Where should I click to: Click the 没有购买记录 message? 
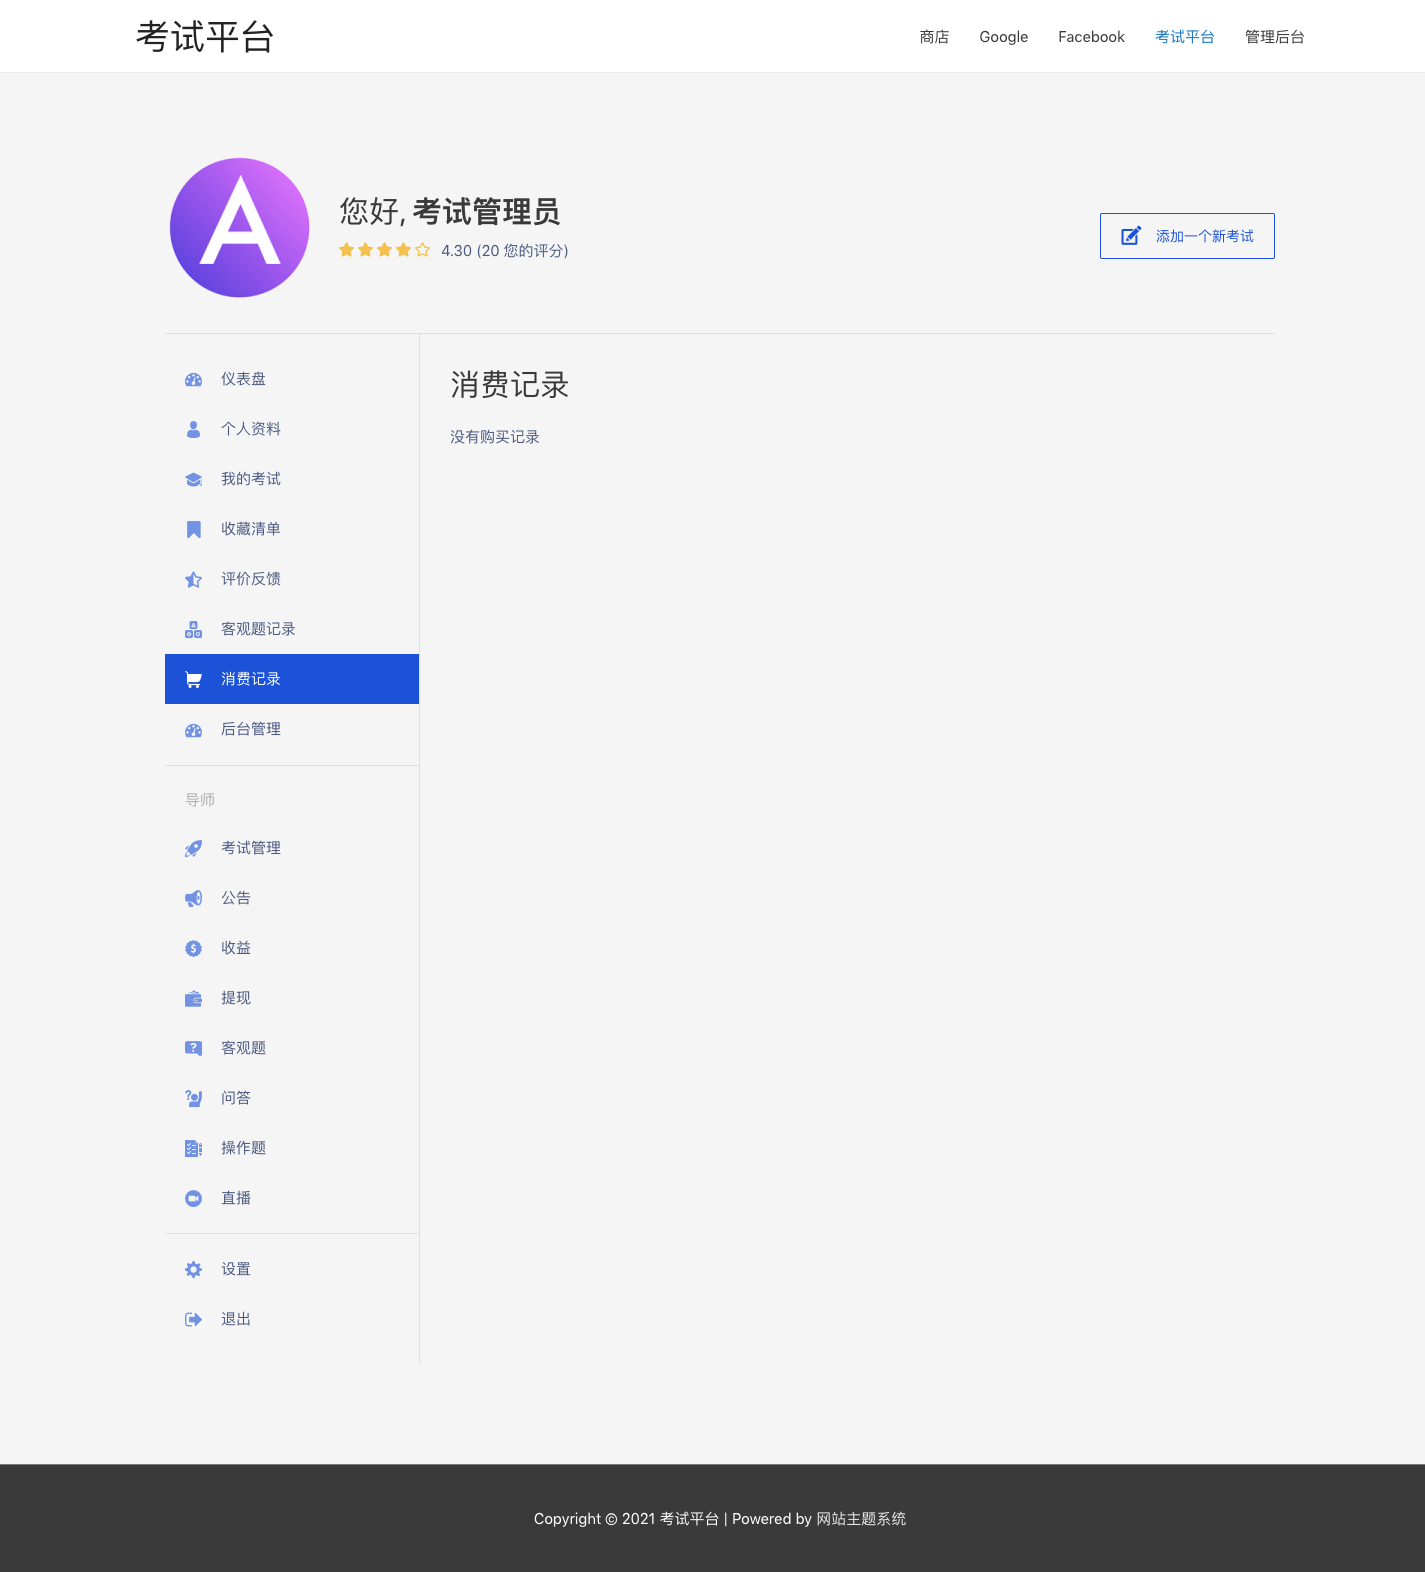click(495, 437)
